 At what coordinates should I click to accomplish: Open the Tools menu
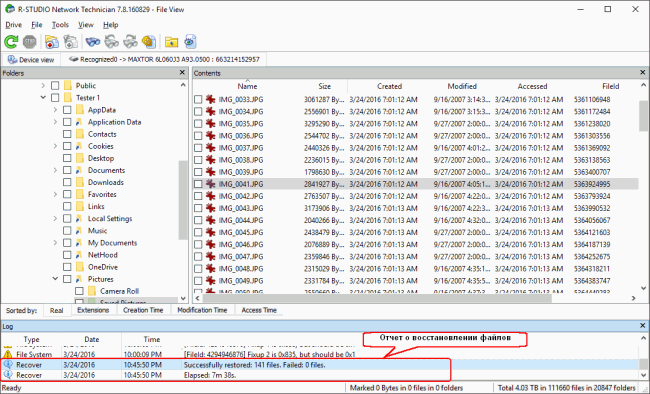[x=60, y=25]
